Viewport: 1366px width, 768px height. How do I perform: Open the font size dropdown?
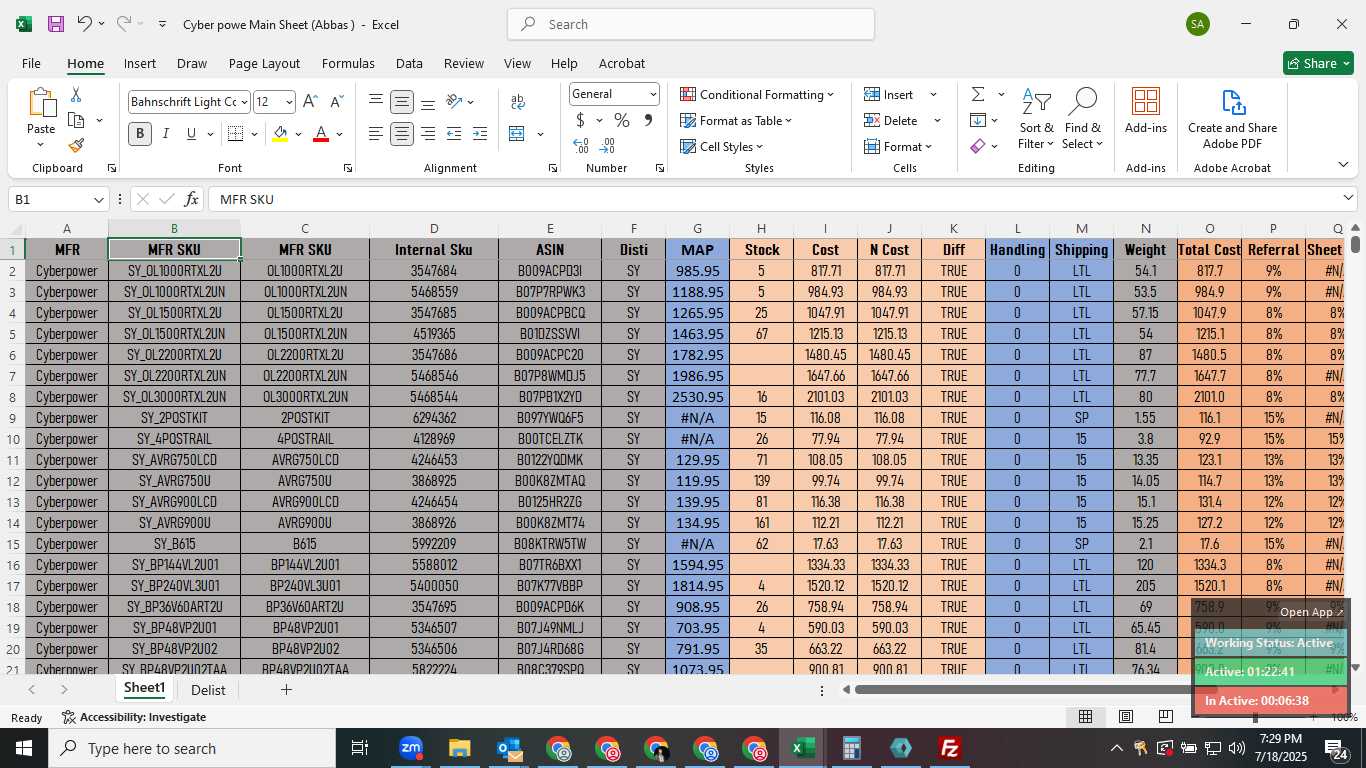tap(289, 102)
